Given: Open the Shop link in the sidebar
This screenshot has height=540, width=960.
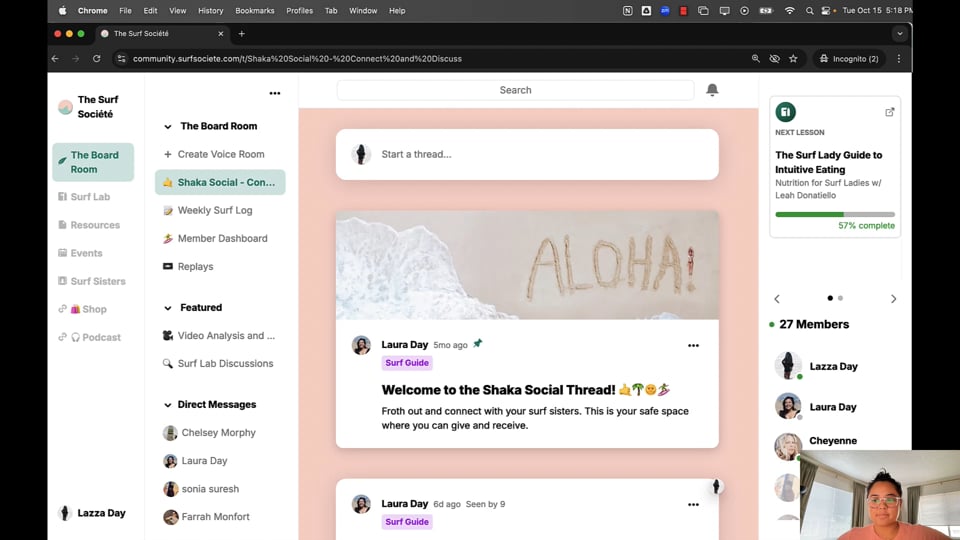Looking at the screenshot, I should (83, 309).
